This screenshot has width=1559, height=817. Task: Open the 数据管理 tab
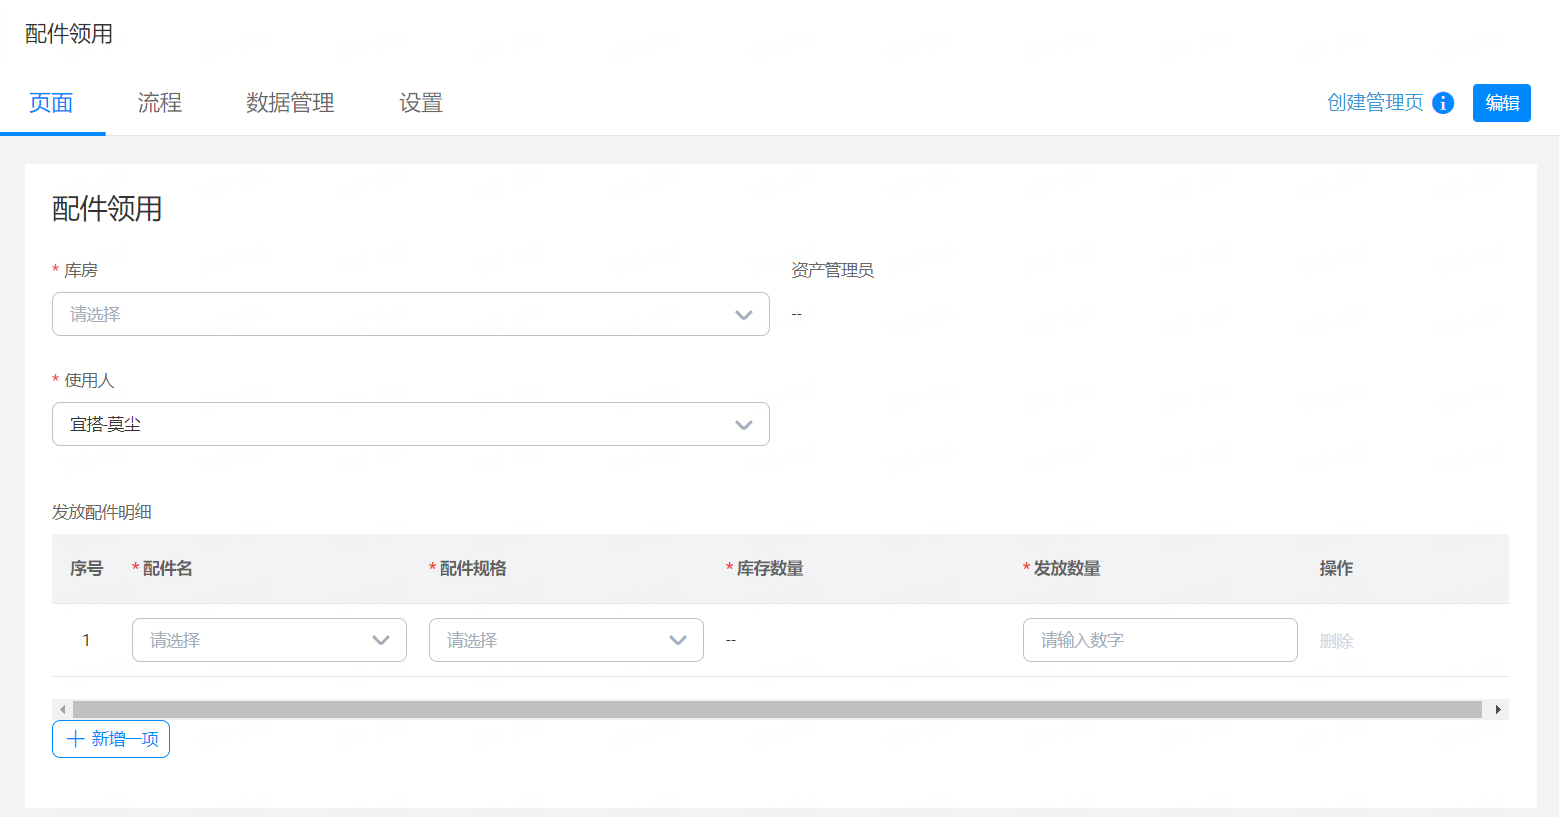click(x=290, y=103)
